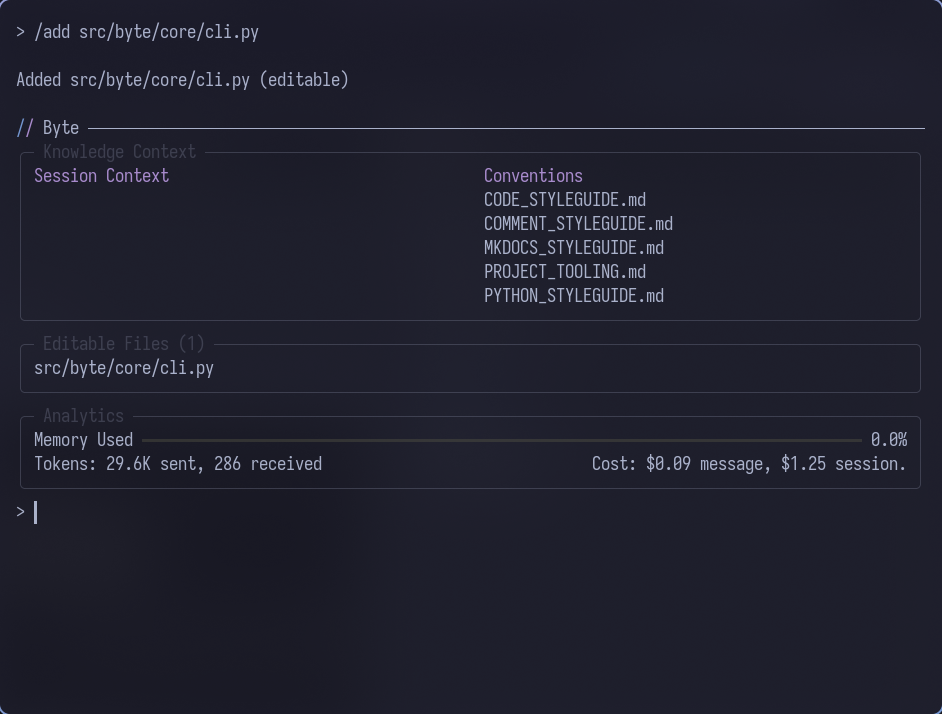The image size is (942, 714).
Task: Open CODE_STYLEGUIDE.md convention file
Action: [x=564, y=200]
